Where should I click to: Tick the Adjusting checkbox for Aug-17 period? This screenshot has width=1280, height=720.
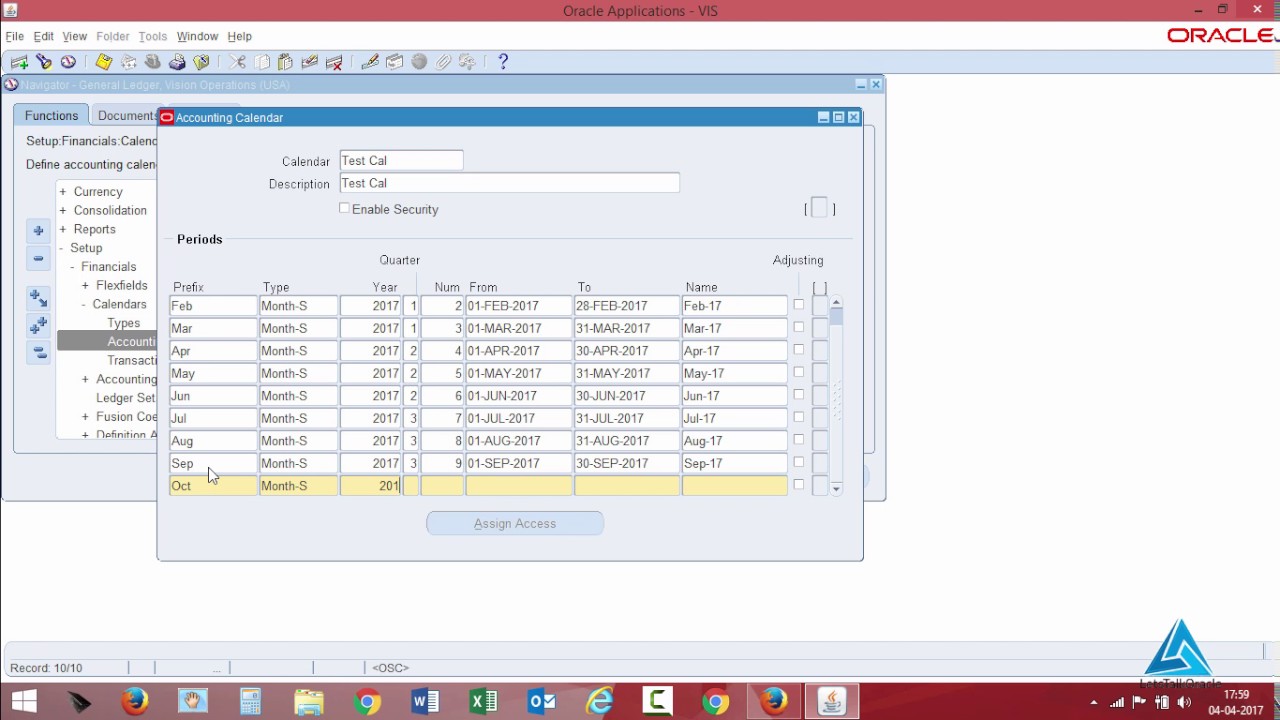798,440
